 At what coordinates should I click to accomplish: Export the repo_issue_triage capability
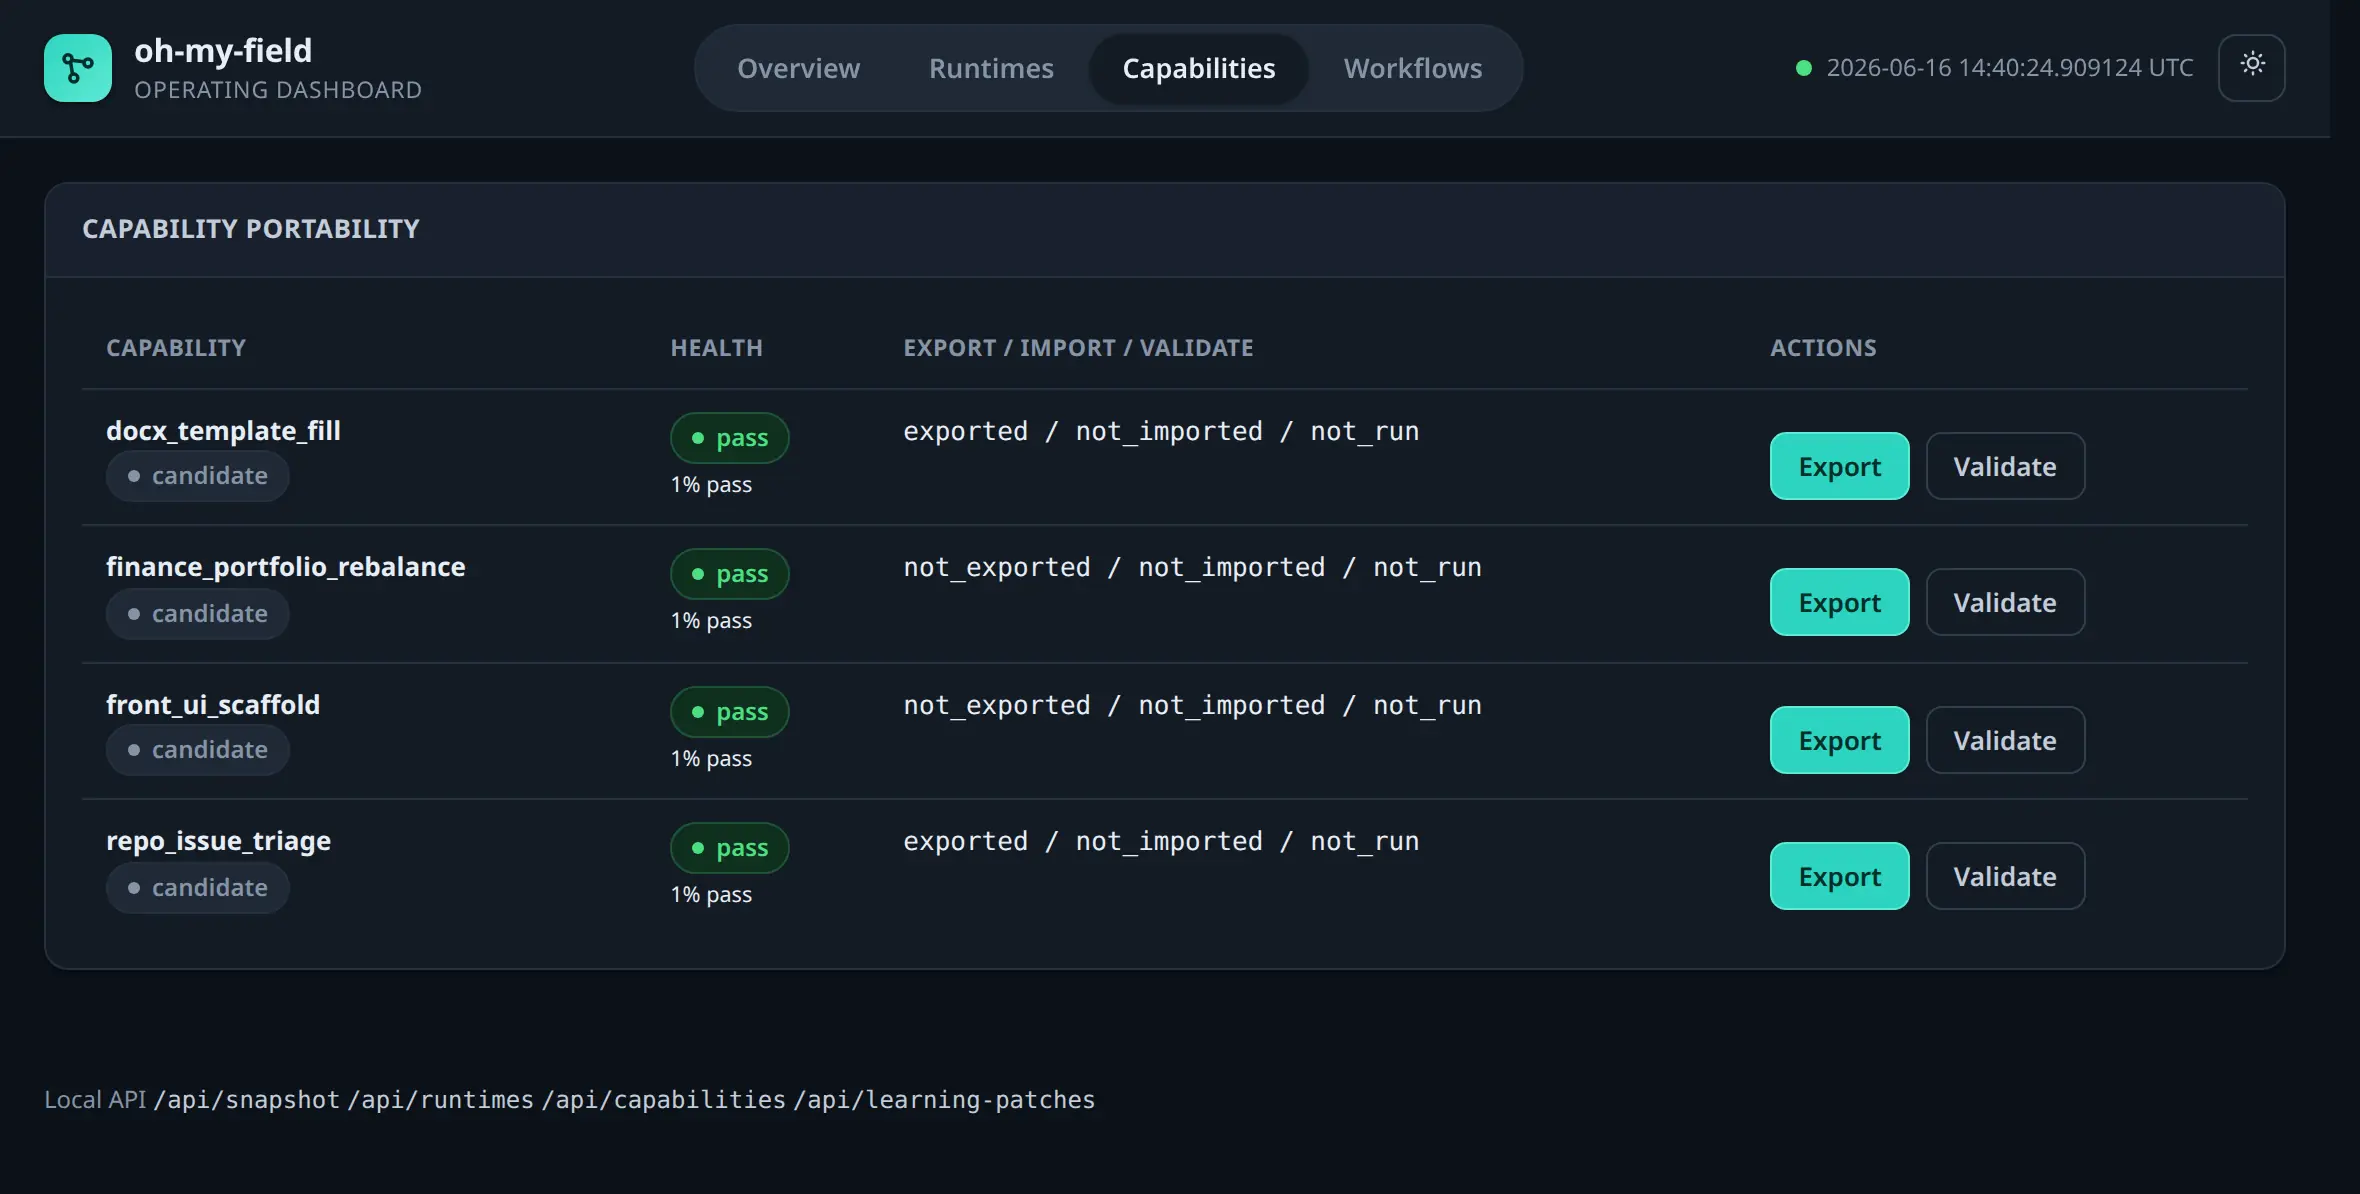tap(1839, 876)
